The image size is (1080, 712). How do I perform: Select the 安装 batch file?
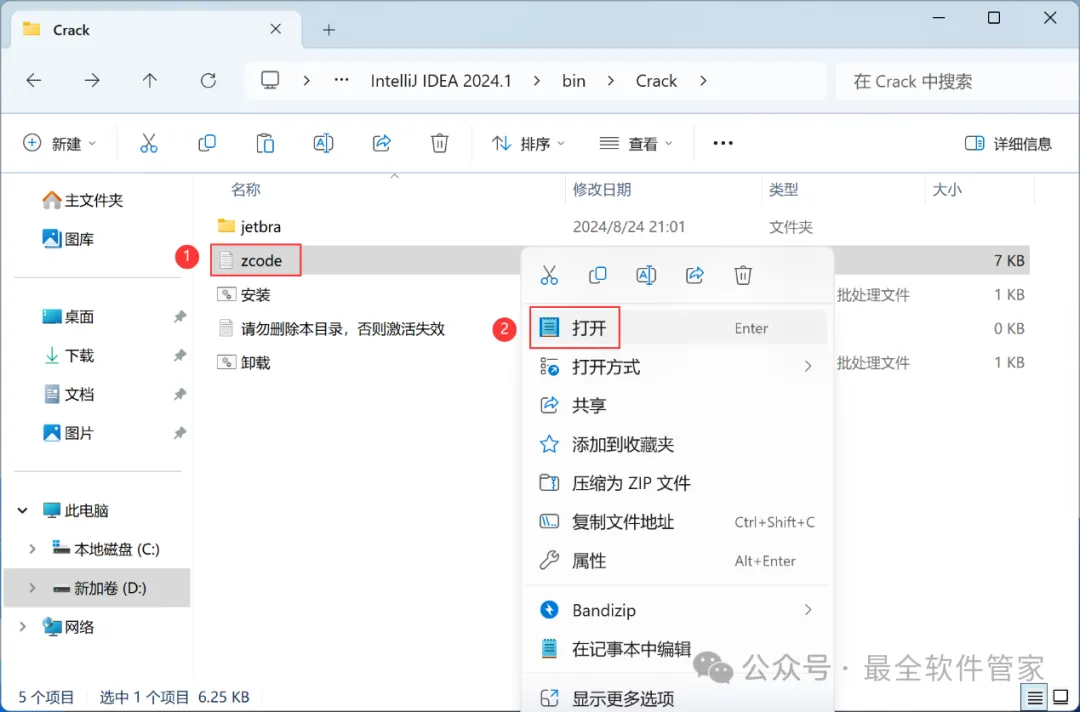coord(244,295)
